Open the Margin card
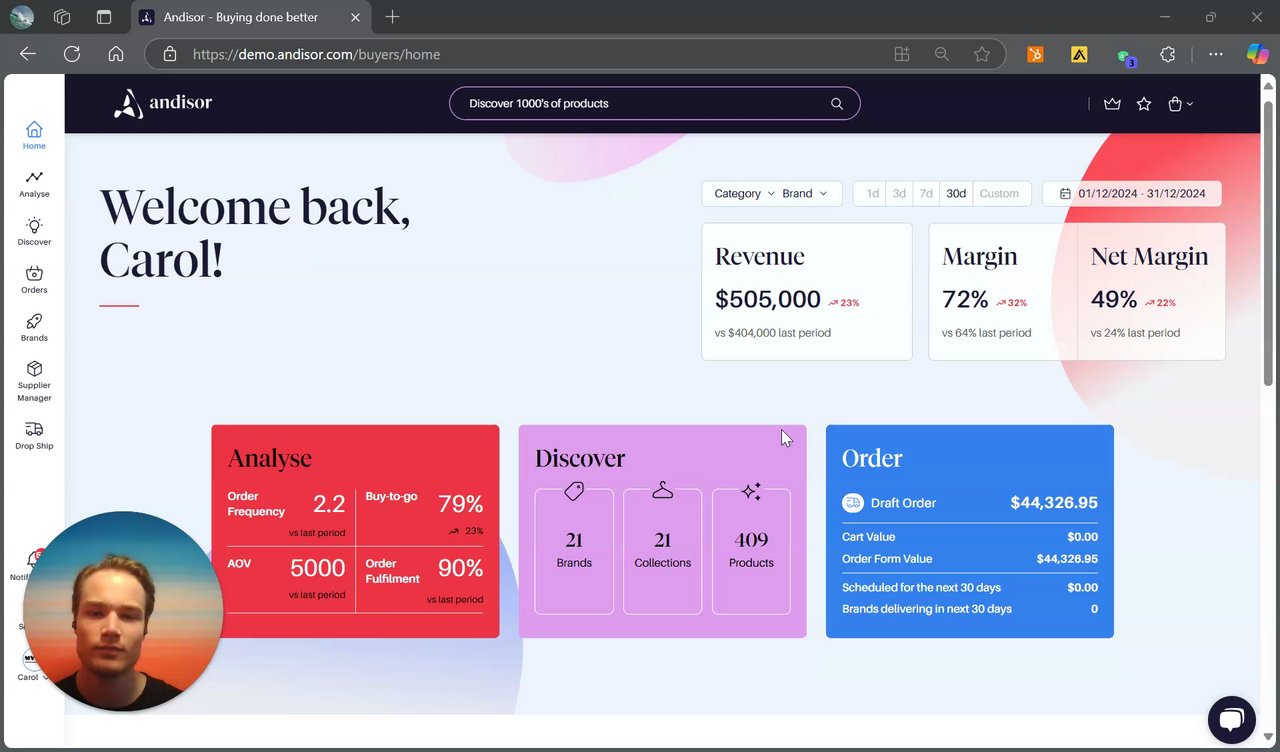Viewport: 1280px width, 752px height. click(1003, 291)
